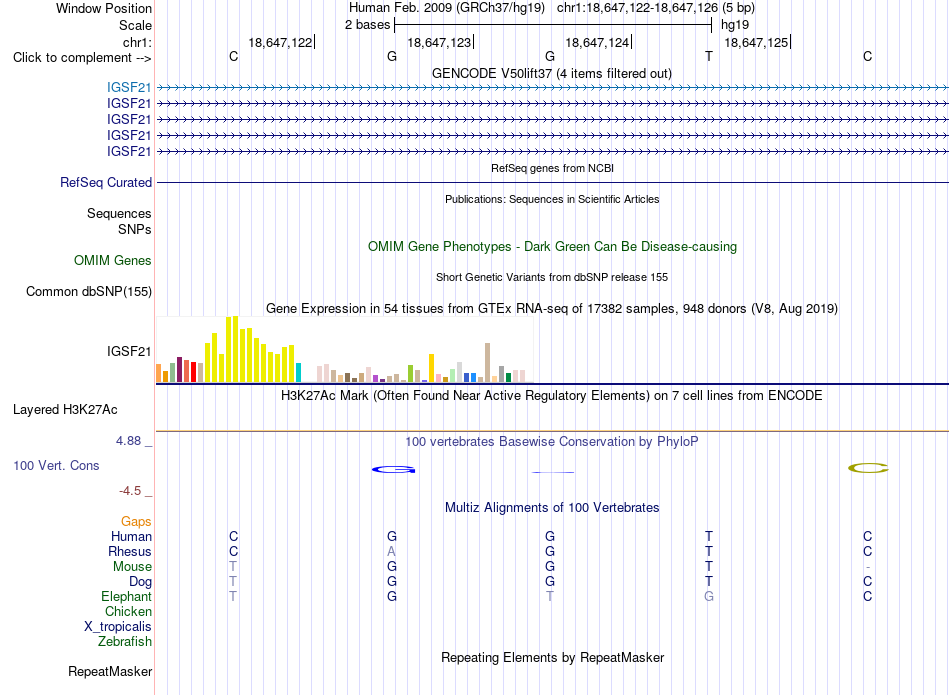Open the RefSeq Curated track label

click(106, 182)
